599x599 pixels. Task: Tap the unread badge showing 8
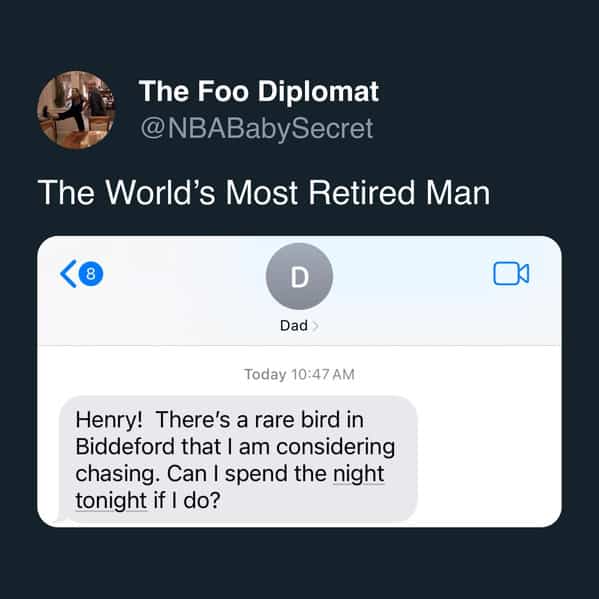[x=91, y=274]
